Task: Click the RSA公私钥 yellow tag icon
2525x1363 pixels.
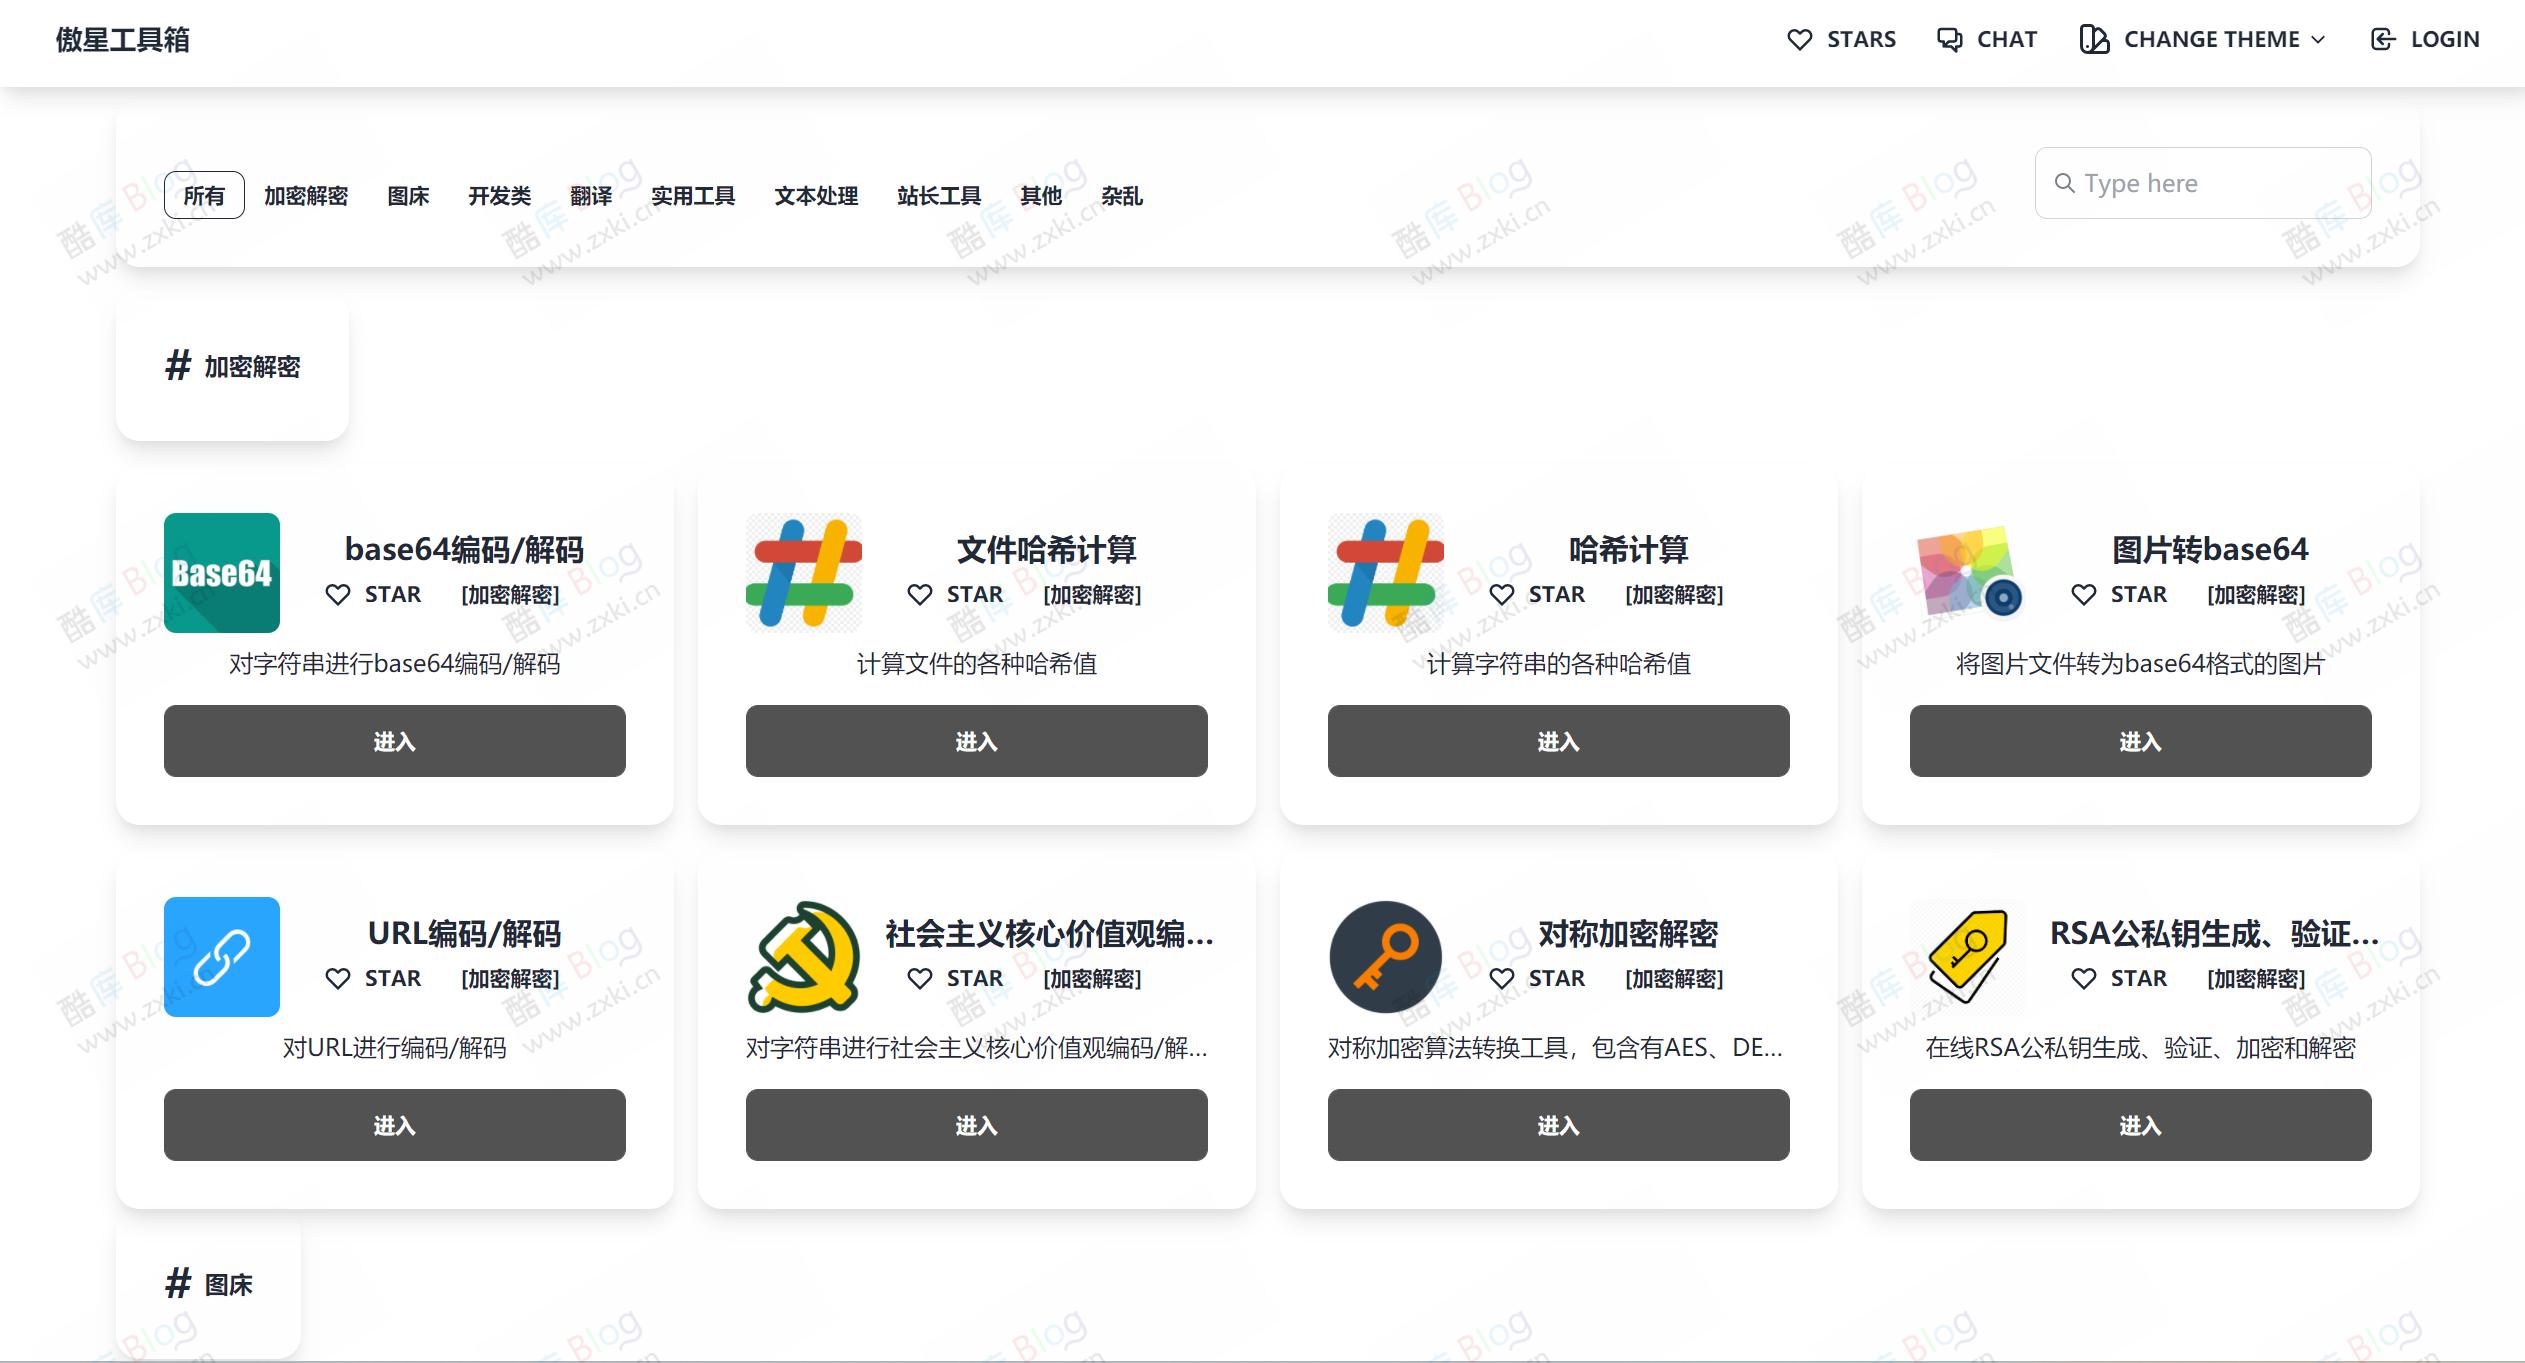Action: [1967, 957]
